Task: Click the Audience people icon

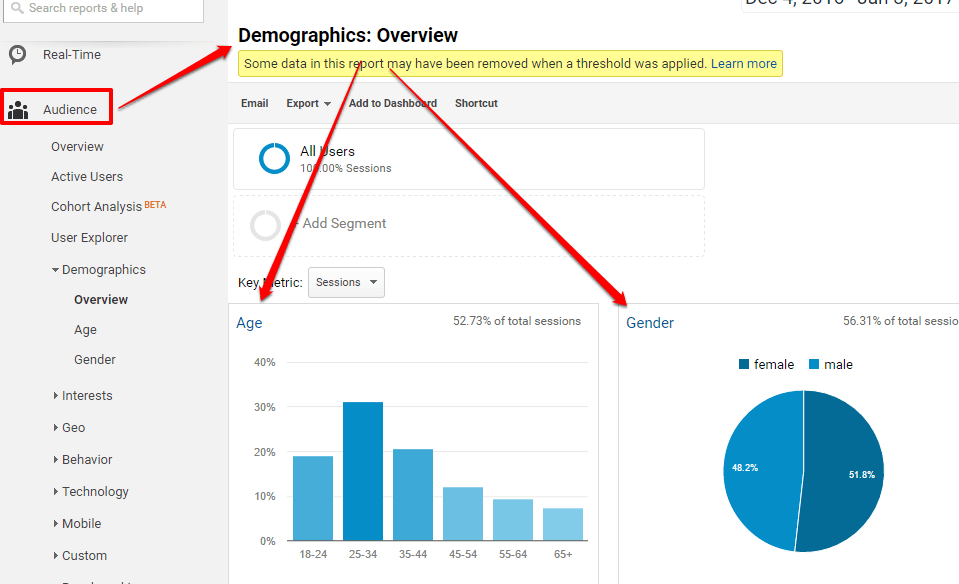Action: point(18,110)
